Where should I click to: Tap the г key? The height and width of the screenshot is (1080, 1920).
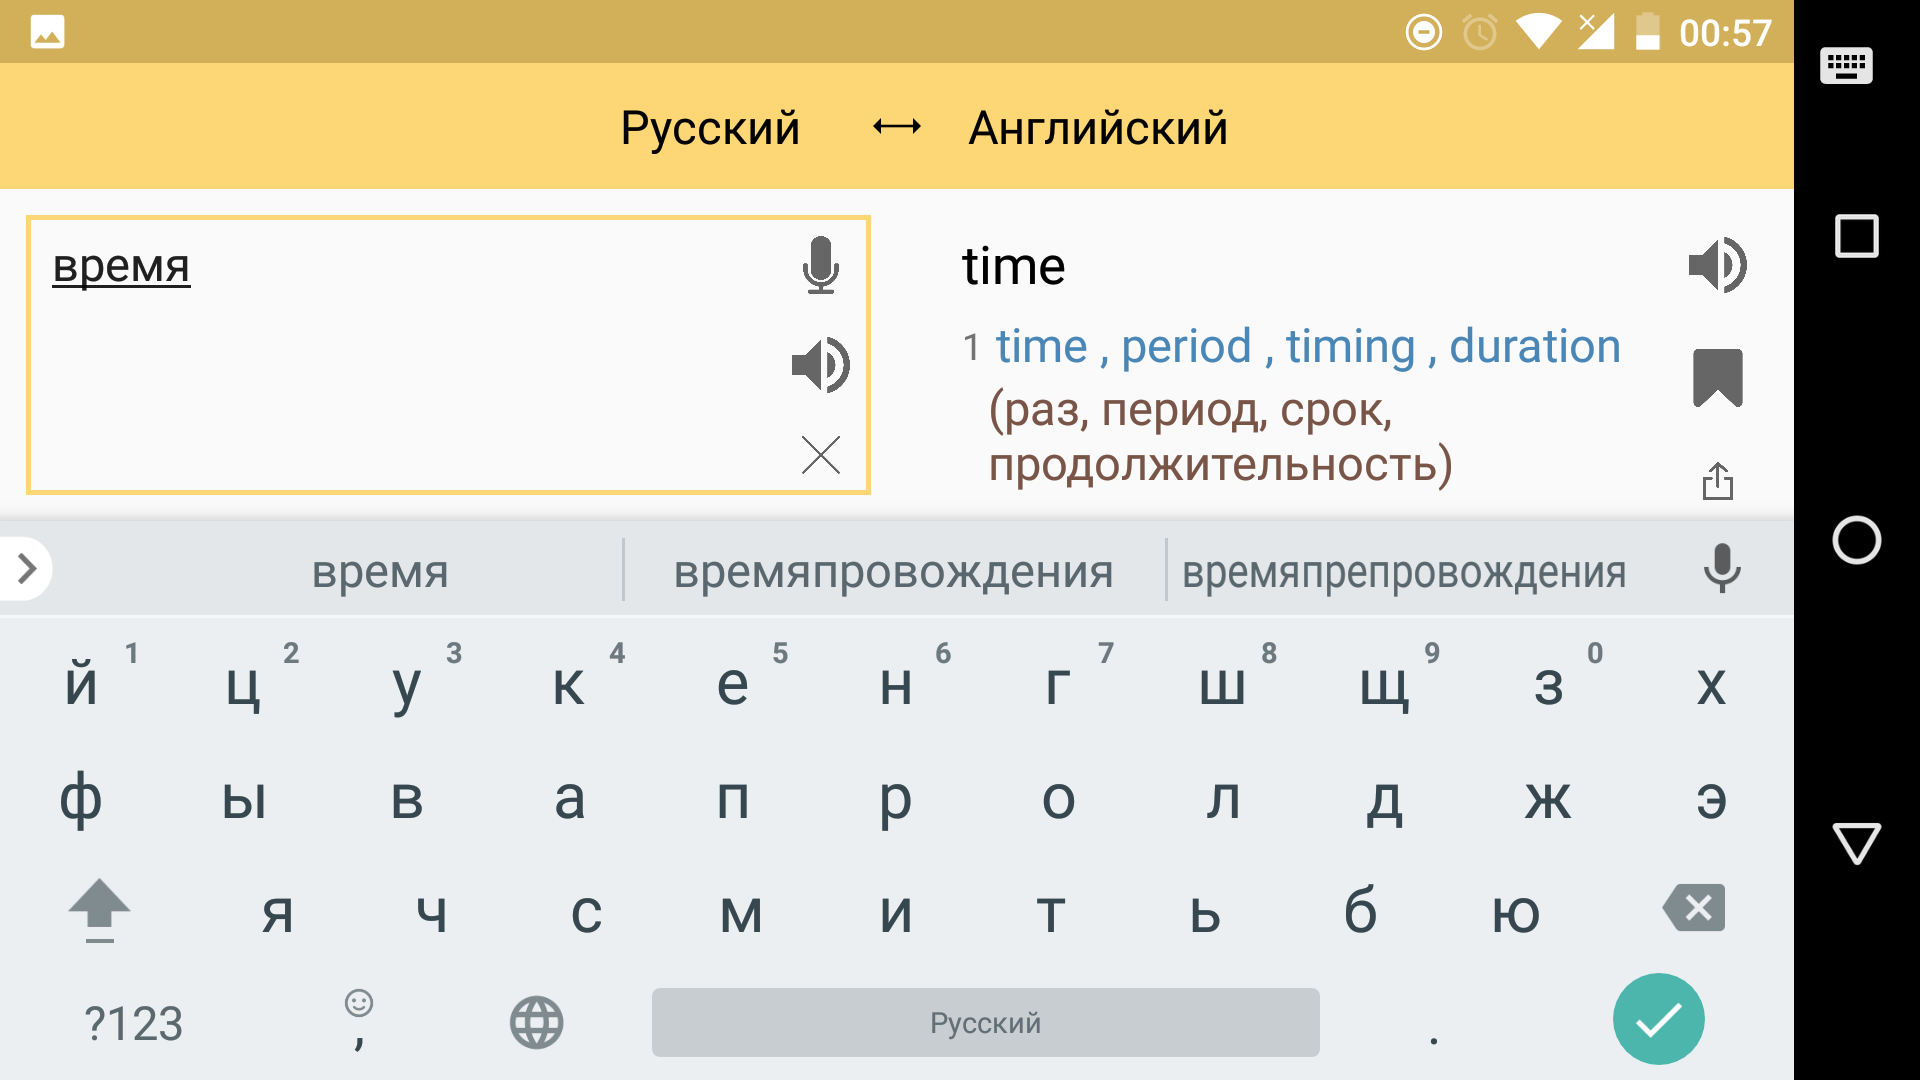pyautogui.click(x=1059, y=685)
